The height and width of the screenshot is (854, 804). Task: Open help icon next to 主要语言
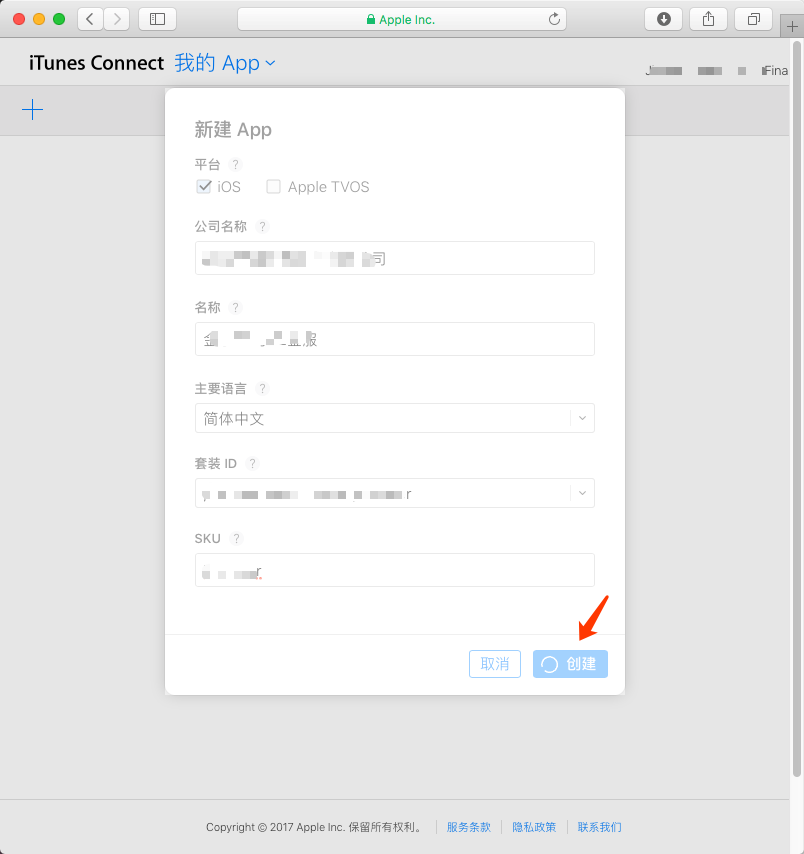(263, 388)
